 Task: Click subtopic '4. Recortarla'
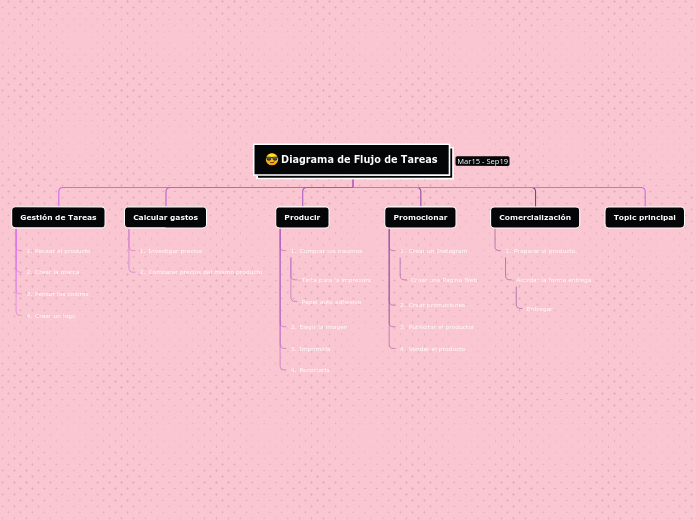310,370
